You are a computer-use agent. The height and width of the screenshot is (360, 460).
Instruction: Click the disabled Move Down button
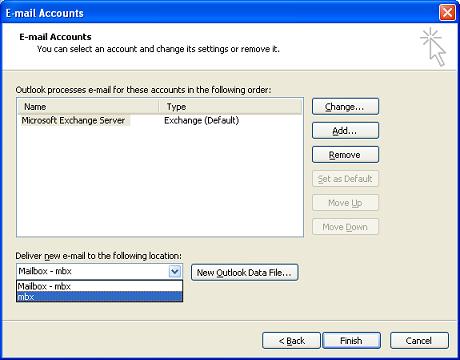tap(345, 227)
